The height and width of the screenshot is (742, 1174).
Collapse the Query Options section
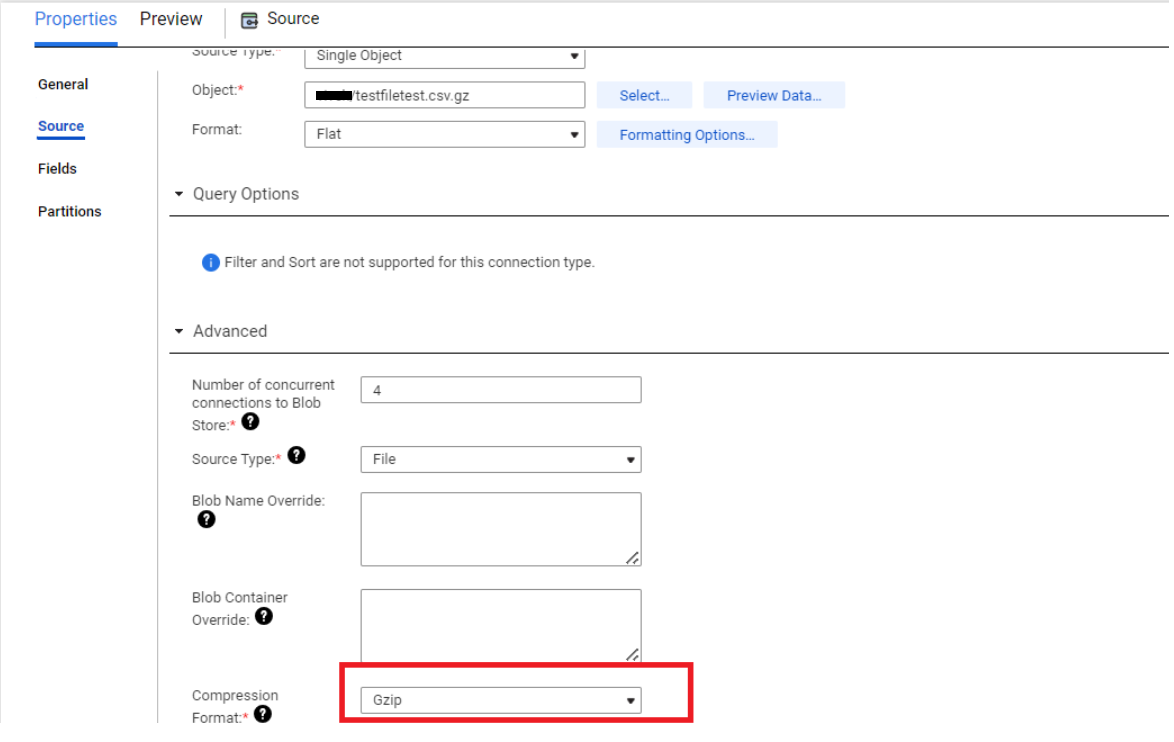(179, 194)
